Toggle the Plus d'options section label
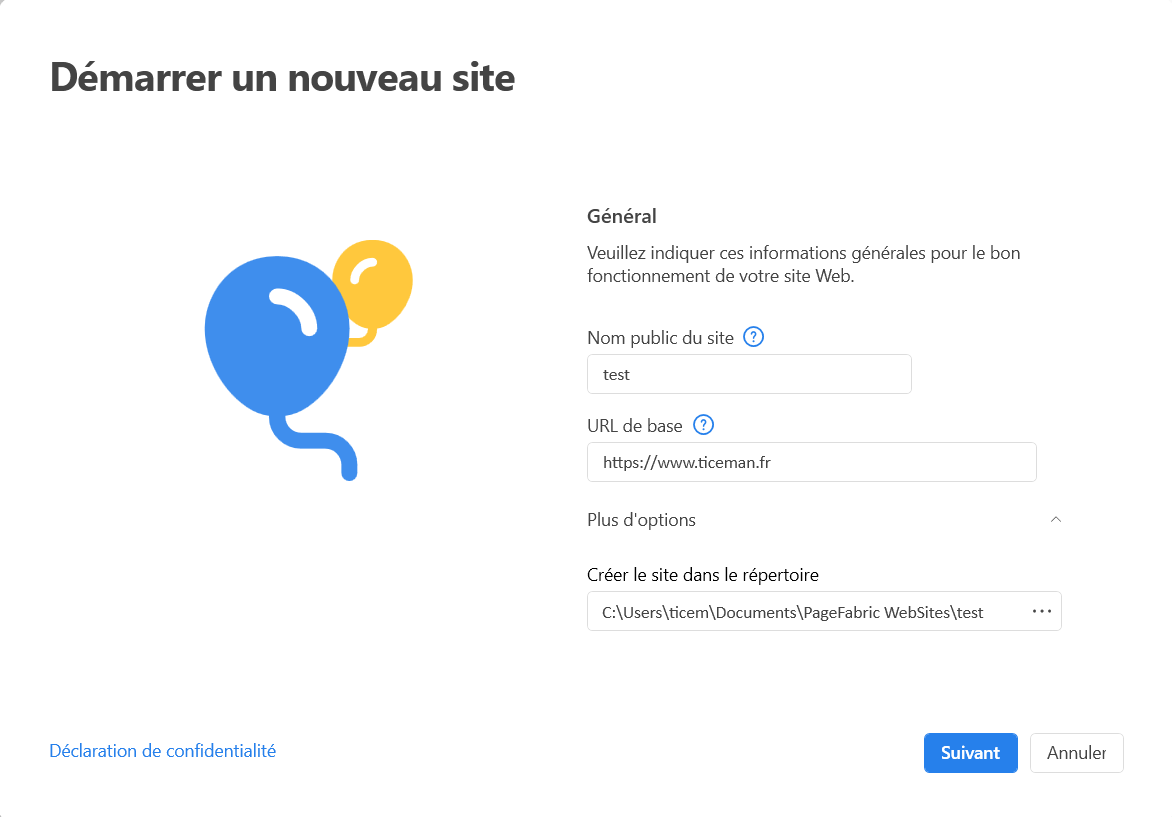 (641, 520)
